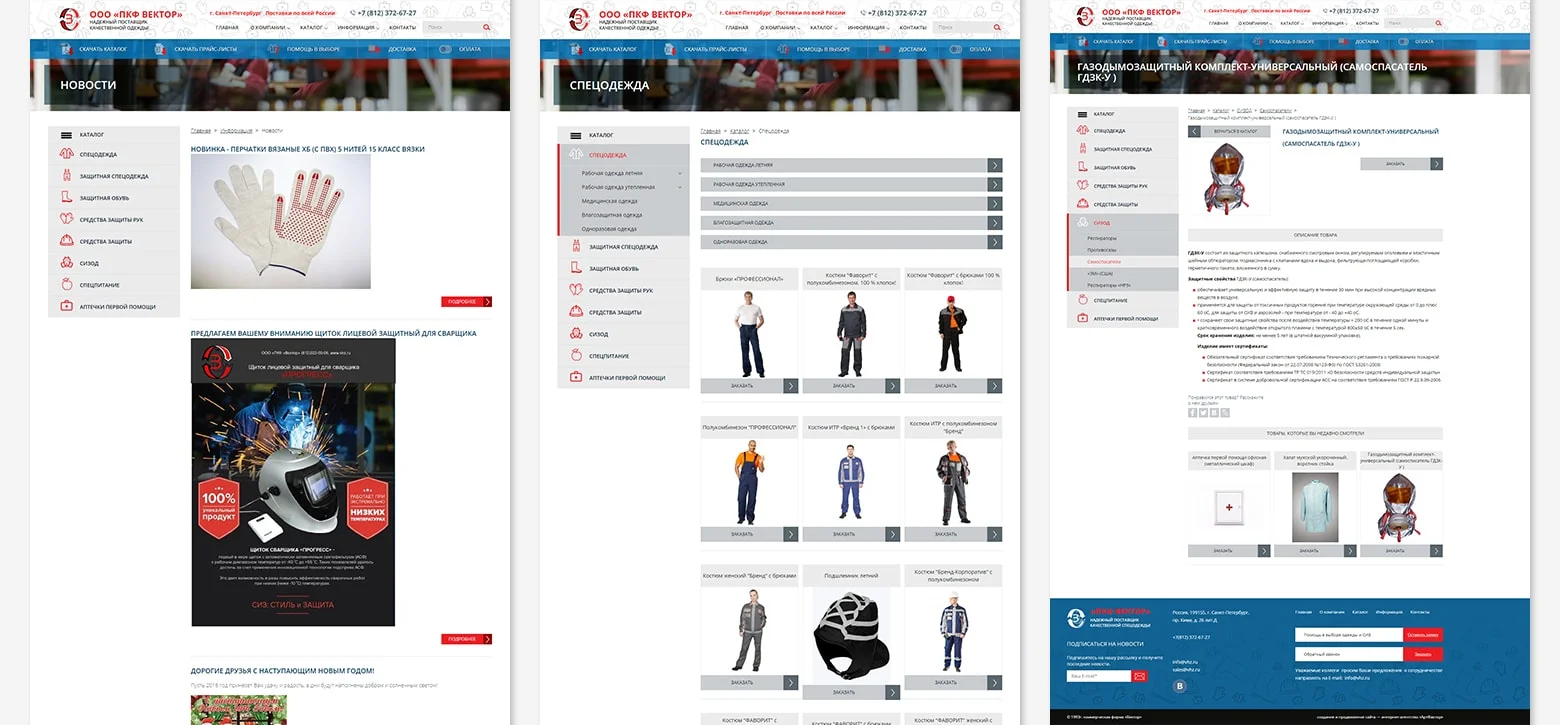Expand Рабочая одежда летняя chevron in sidebar

[680, 173]
